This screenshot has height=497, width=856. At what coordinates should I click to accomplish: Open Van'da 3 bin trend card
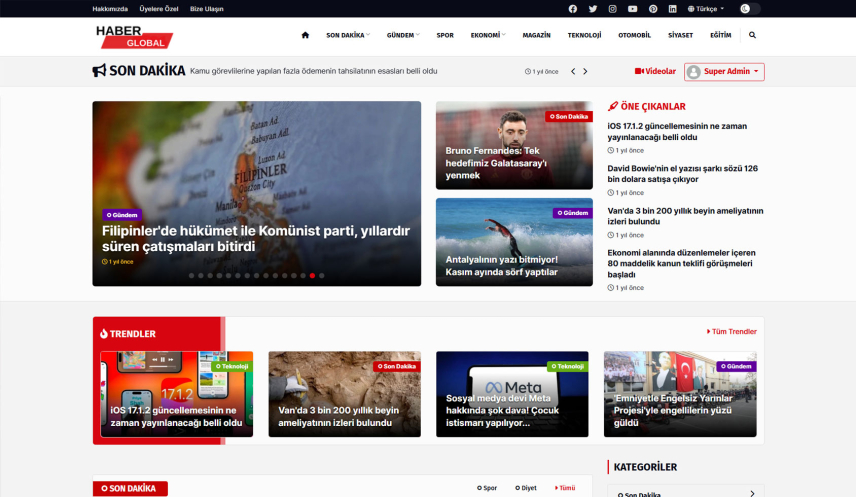[344, 394]
